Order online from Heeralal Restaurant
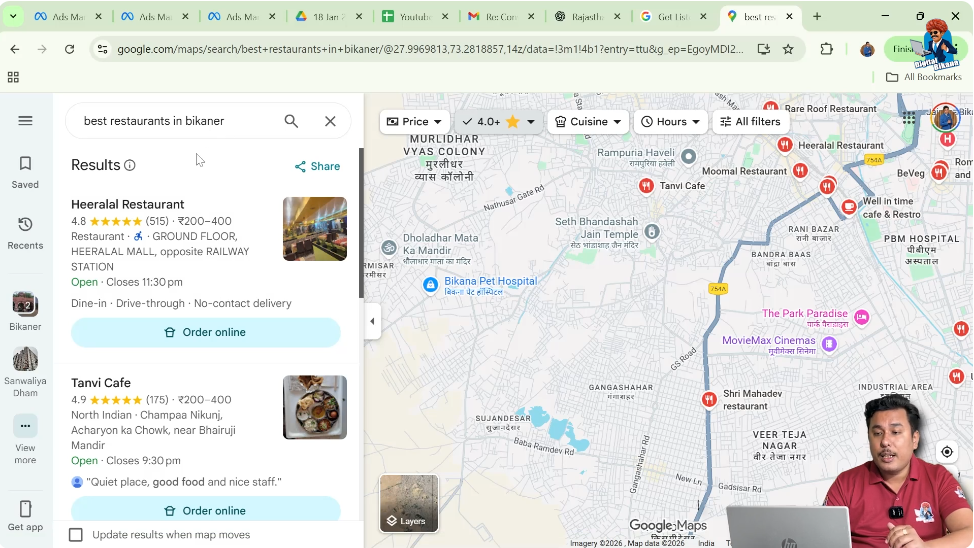Image resolution: width=974 pixels, height=548 pixels. tap(206, 332)
